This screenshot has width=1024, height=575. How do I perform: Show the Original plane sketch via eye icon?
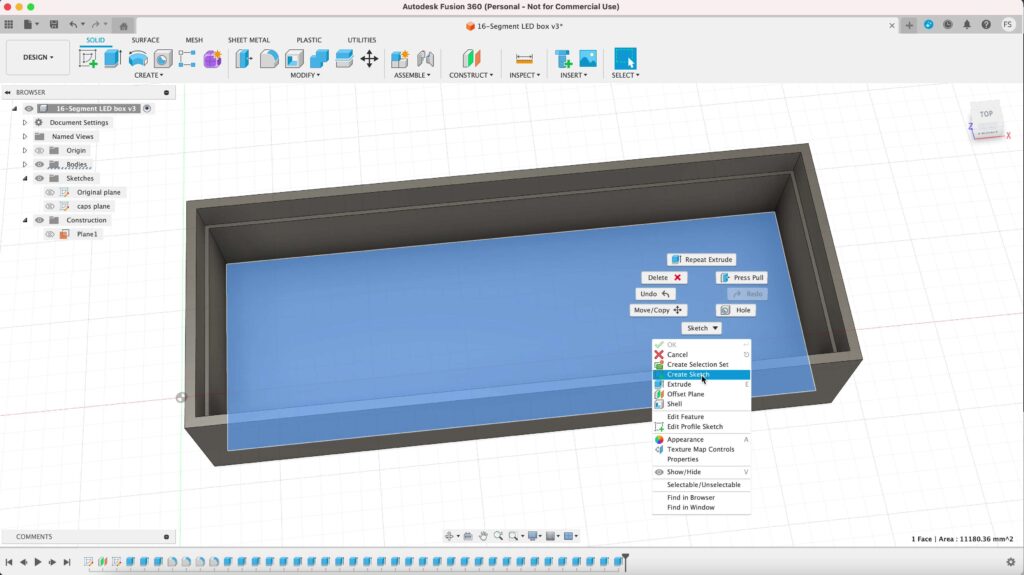50,192
